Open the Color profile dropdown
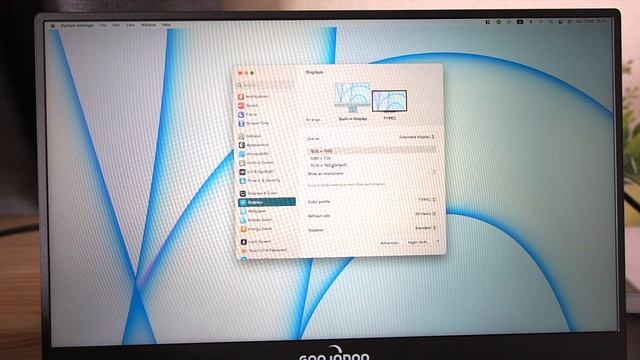640x360 pixels. click(427, 200)
